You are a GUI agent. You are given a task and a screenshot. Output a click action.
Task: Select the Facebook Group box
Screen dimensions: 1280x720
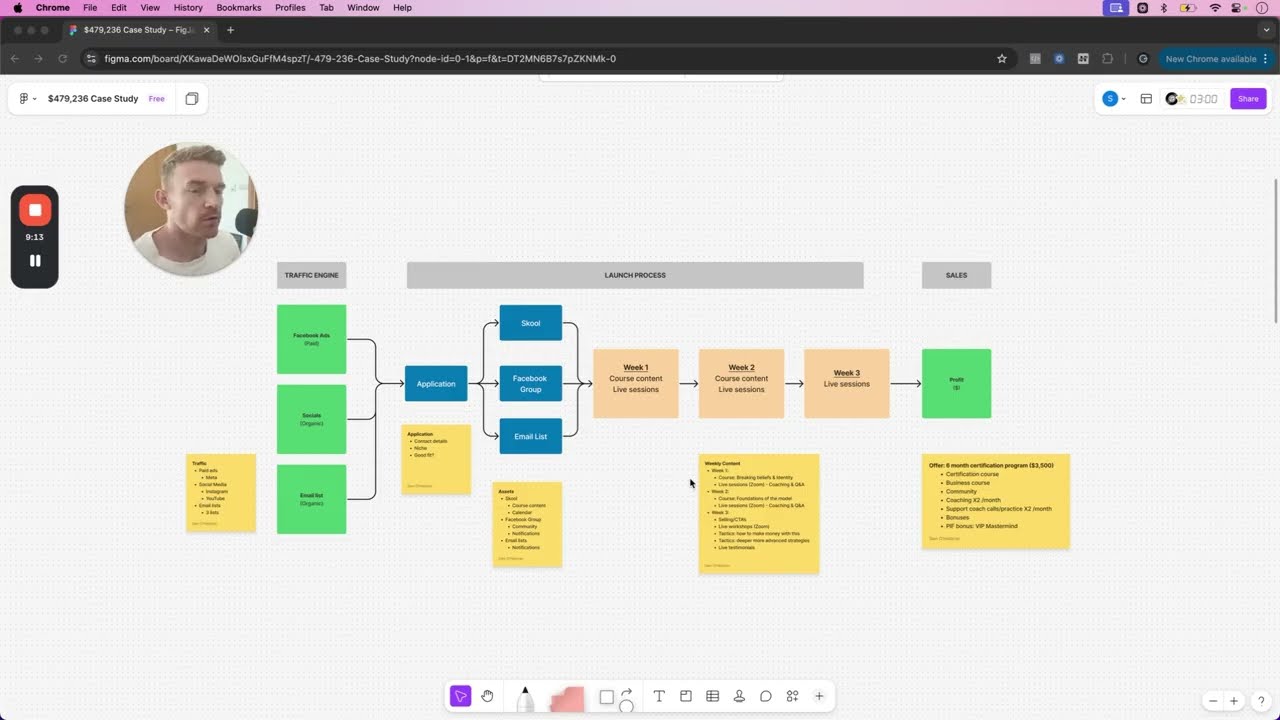pos(531,384)
